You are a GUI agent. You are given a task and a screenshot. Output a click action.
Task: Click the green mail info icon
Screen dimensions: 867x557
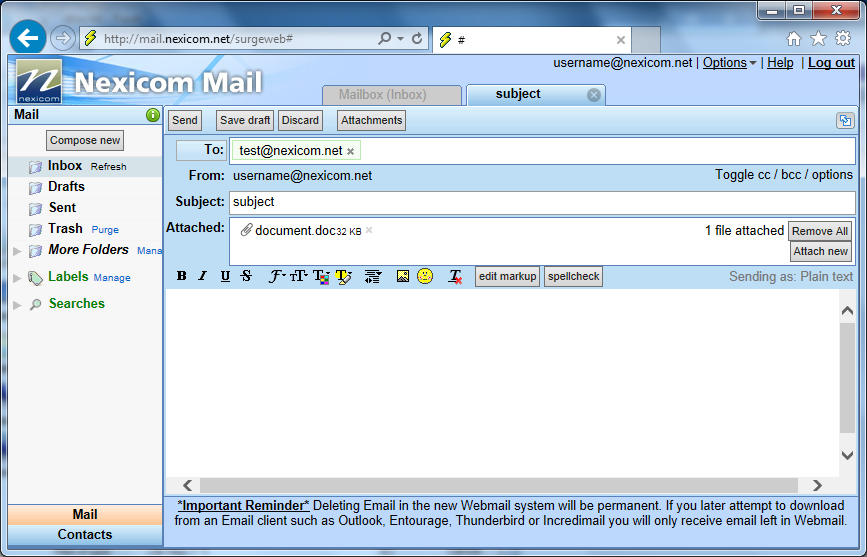click(153, 115)
